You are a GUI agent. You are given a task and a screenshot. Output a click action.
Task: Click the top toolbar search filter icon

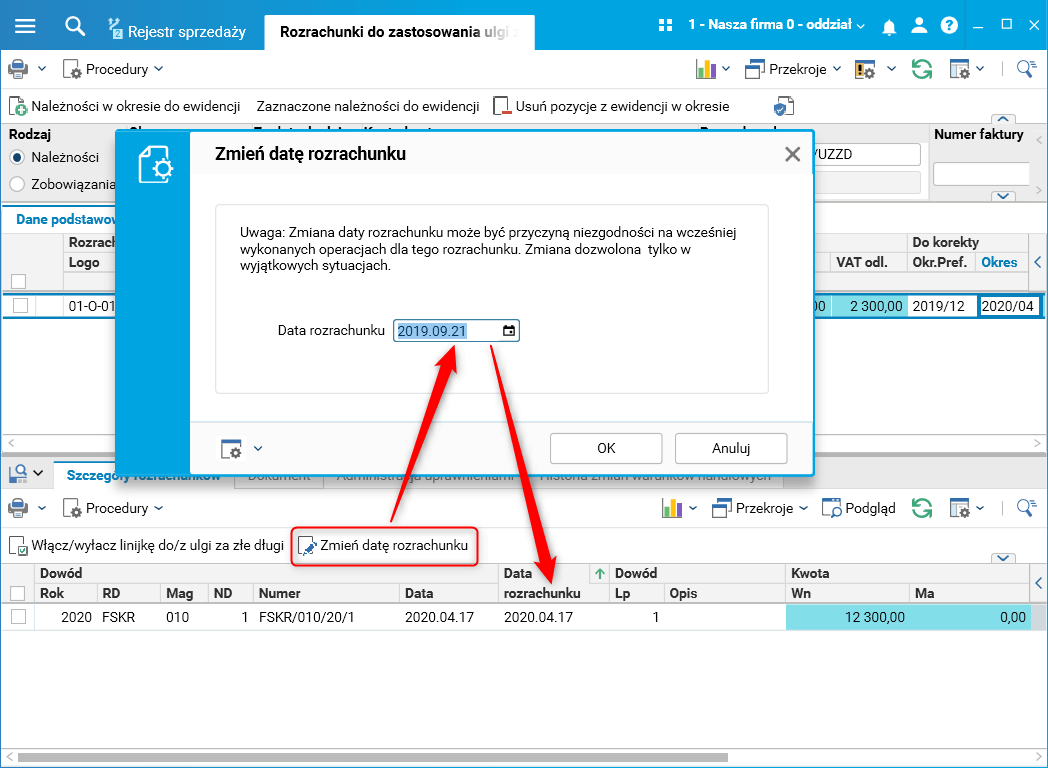point(1026,68)
